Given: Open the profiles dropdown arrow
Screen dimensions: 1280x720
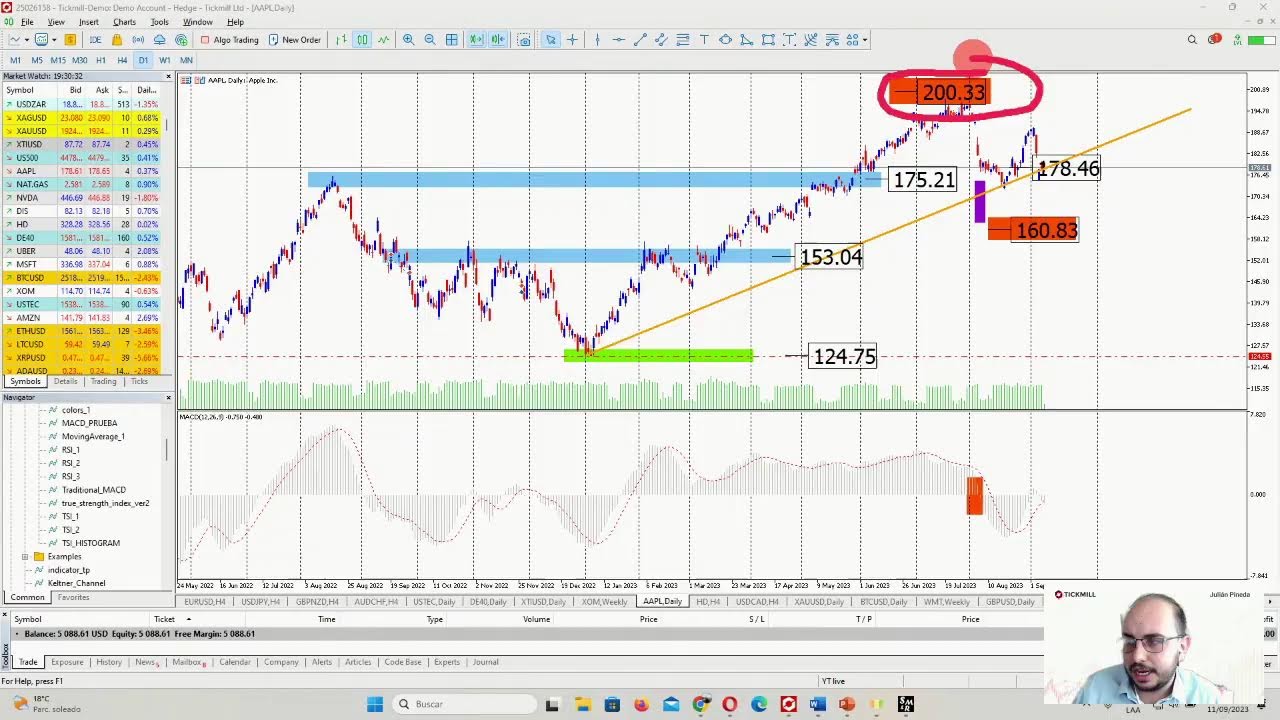Looking at the screenshot, I should pos(53,40).
